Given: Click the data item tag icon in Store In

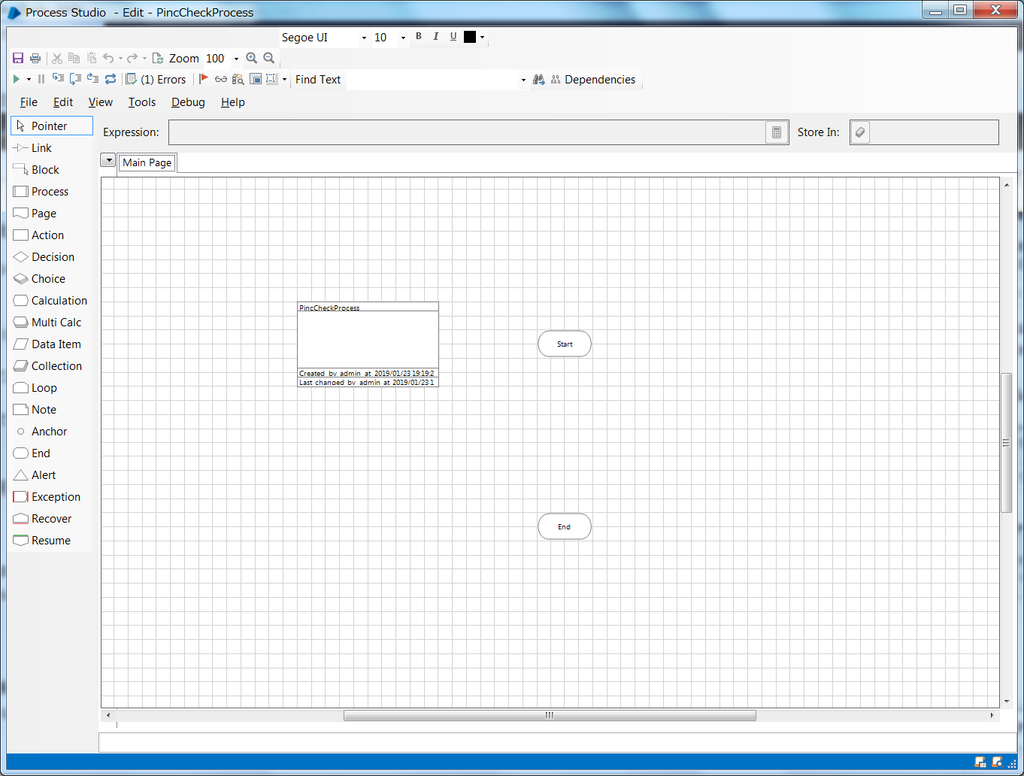Looking at the screenshot, I should (860, 132).
